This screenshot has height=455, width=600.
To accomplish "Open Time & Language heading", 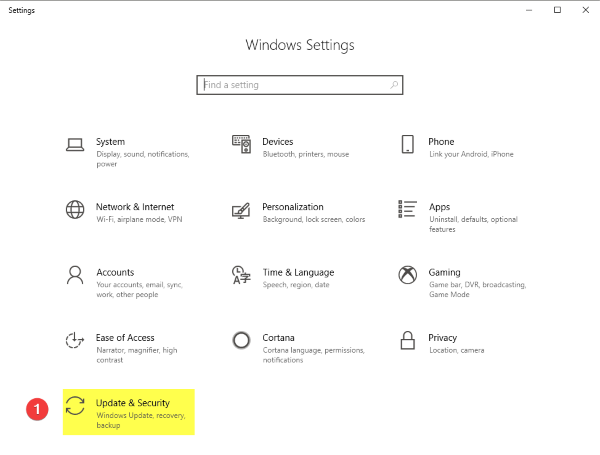I will 298,272.
